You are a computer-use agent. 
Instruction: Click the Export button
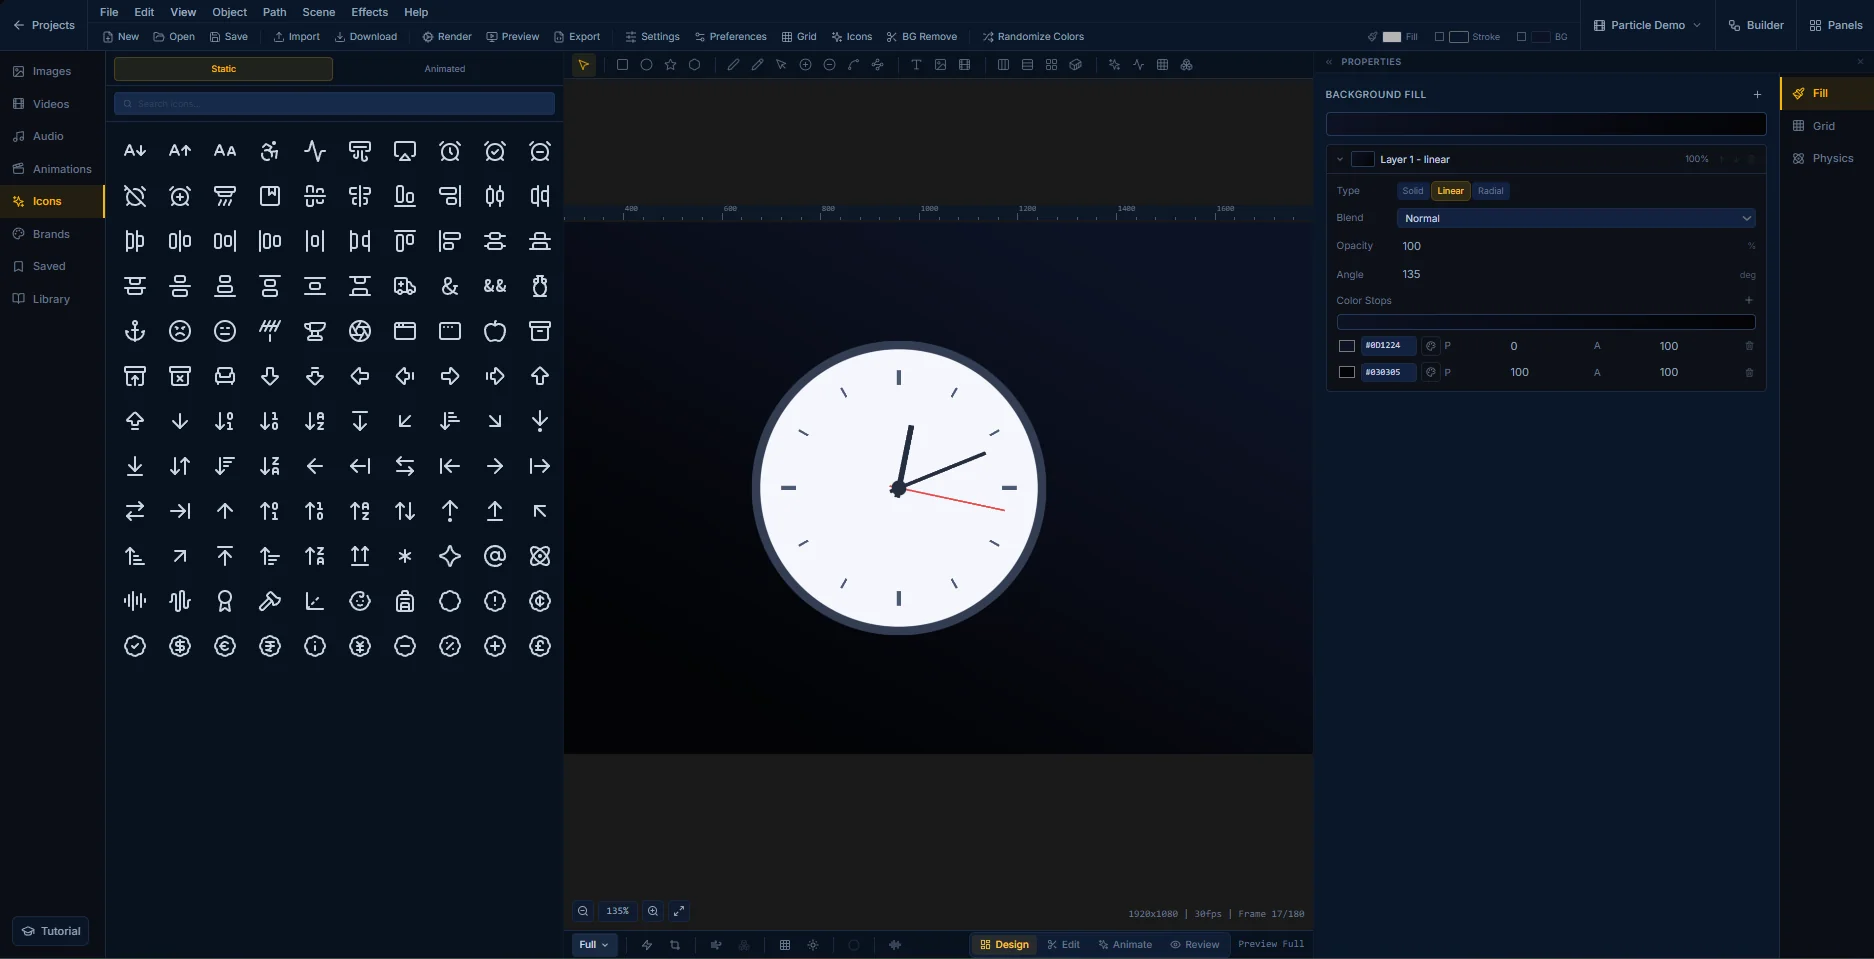coord(577,37)
